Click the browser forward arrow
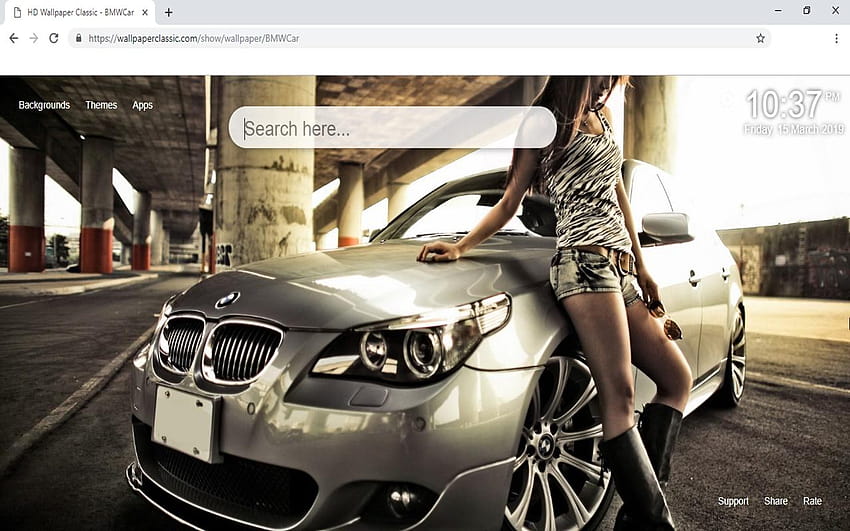This screenshot has width=850, height=531. (34, 38)
